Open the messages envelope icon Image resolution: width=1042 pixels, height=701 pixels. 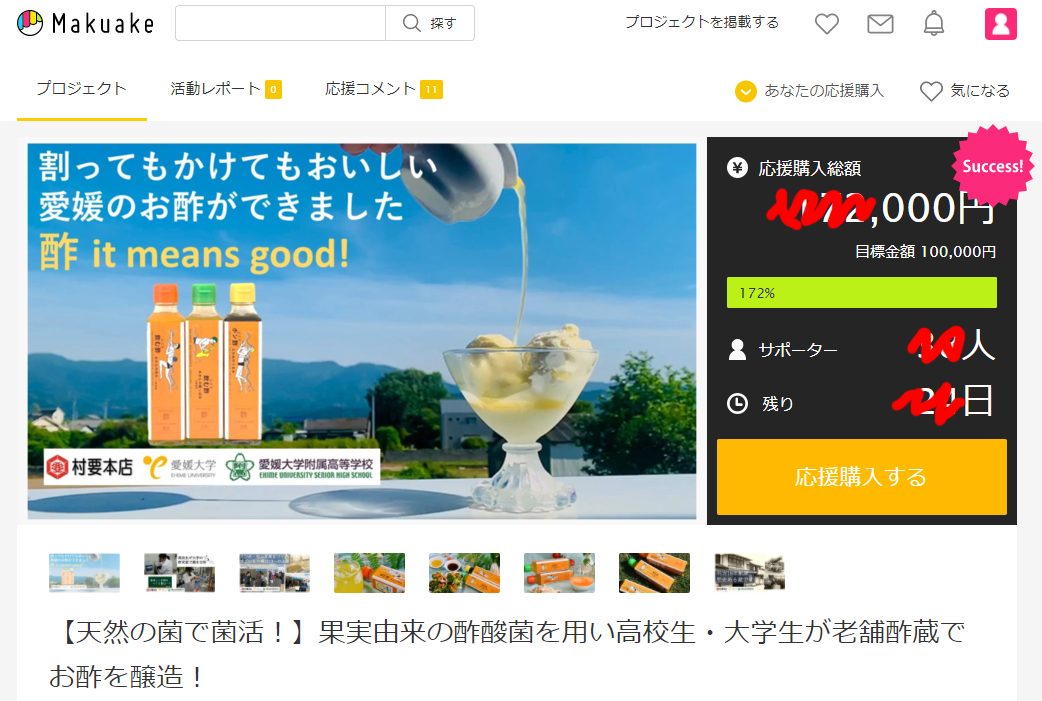(x=880, y=24)
